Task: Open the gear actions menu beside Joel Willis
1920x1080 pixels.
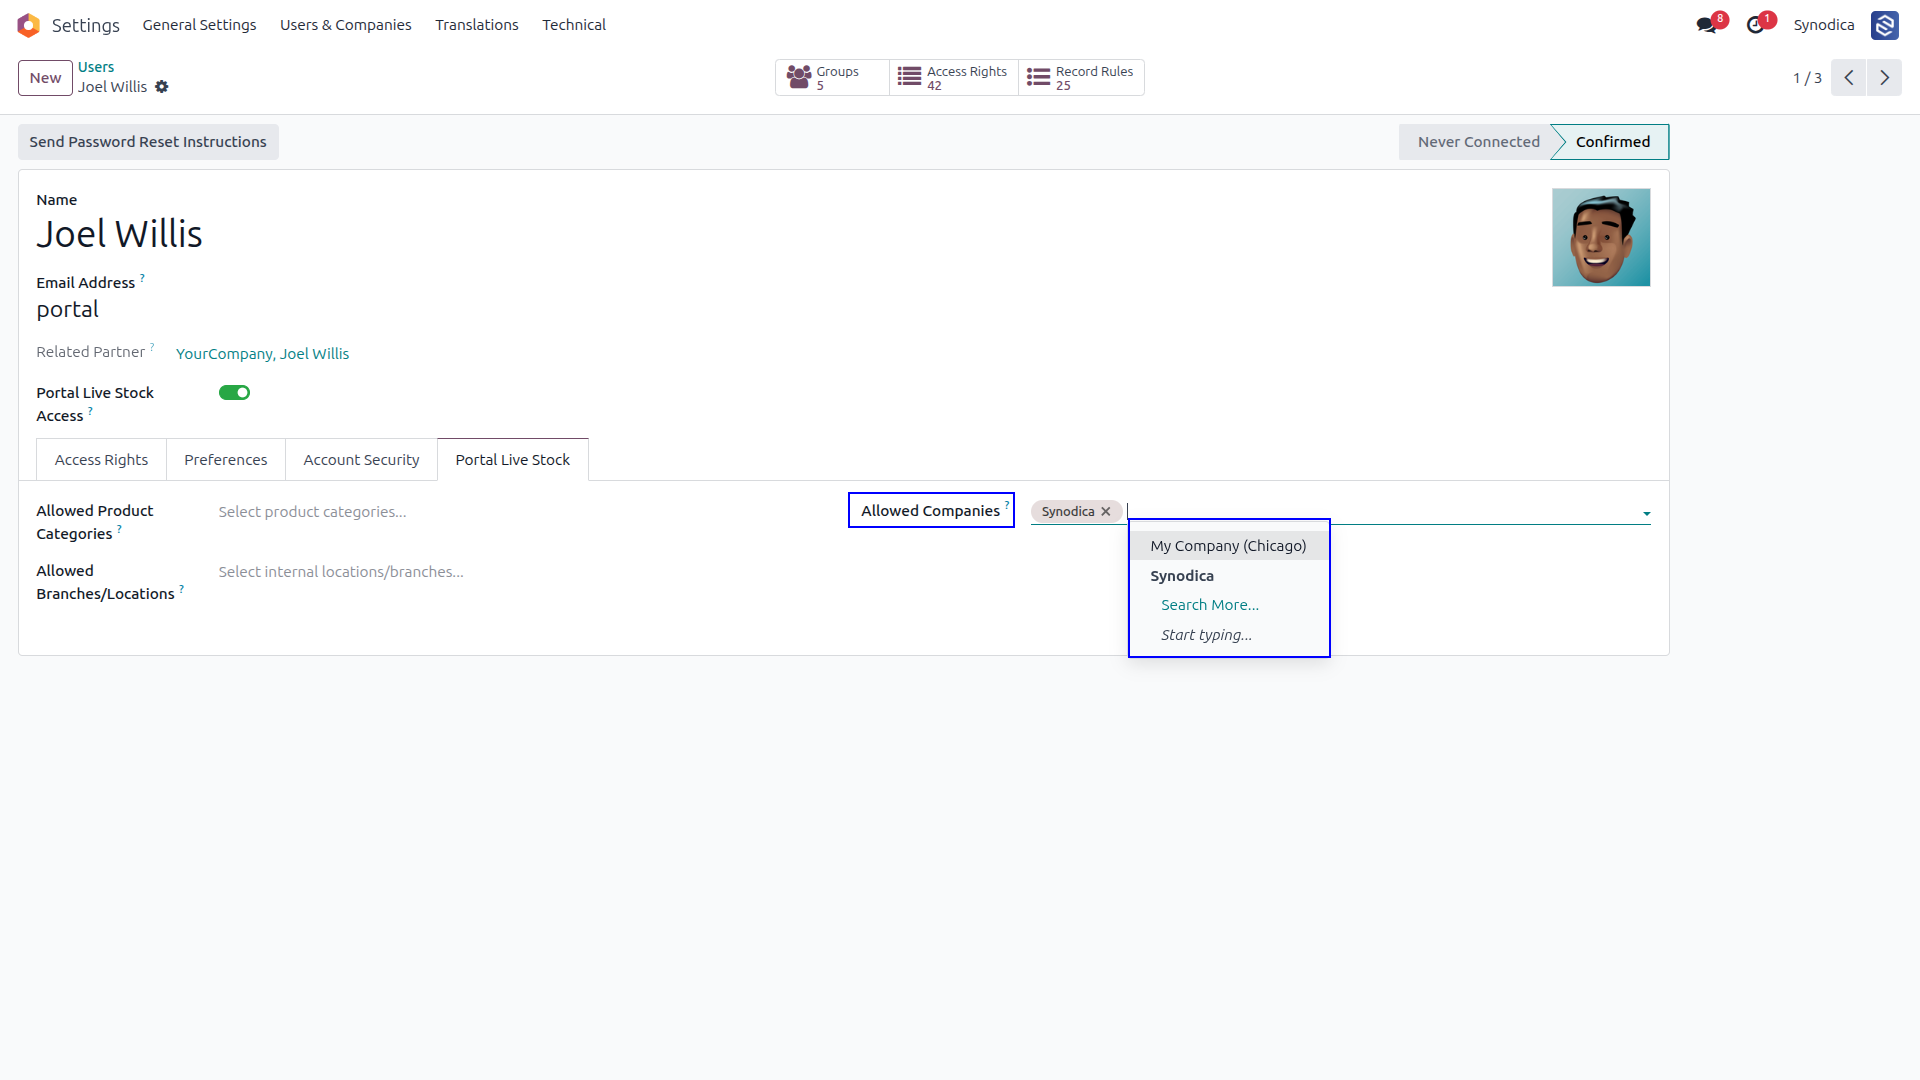Action: click(x=162, y=87)
